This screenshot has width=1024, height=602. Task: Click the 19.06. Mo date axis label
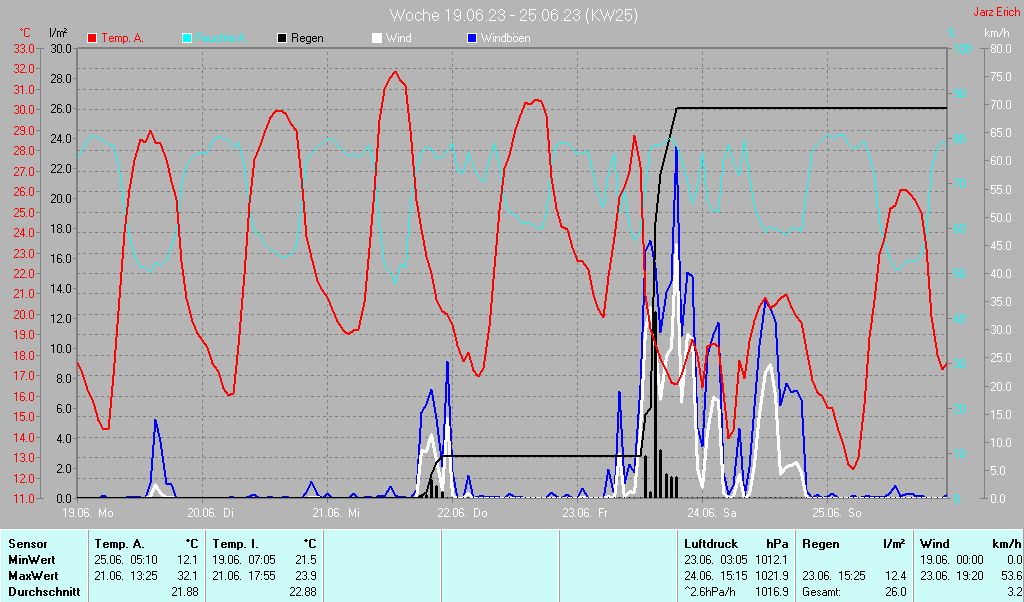(x=88, y=513)
